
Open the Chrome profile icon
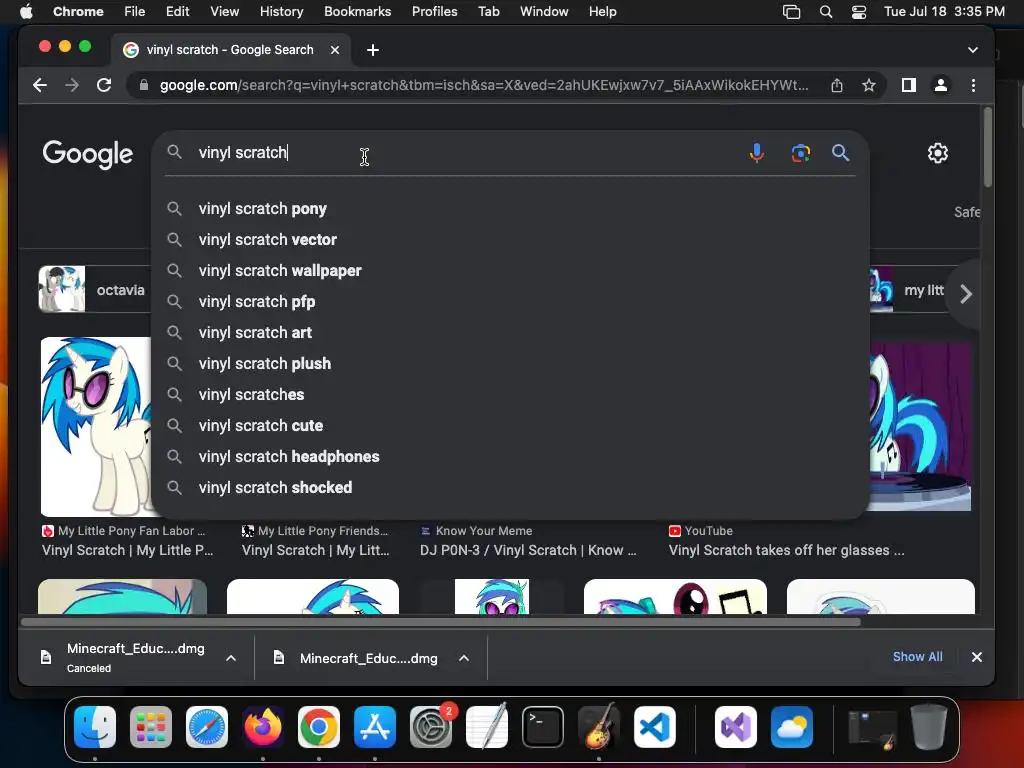coord(940,85)
